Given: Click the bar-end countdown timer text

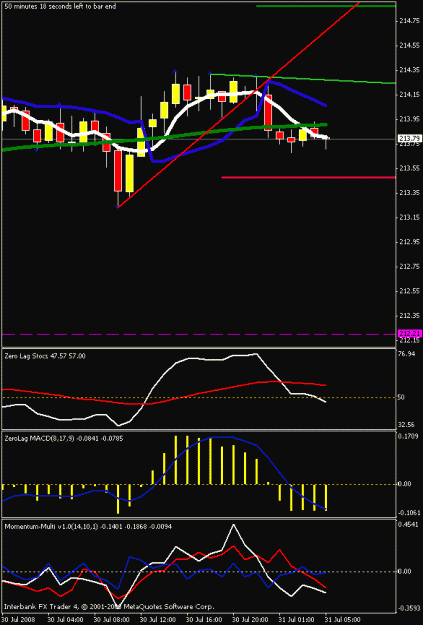Looking at the screenshot, I should pyautogui.click(x=60, y=6).
